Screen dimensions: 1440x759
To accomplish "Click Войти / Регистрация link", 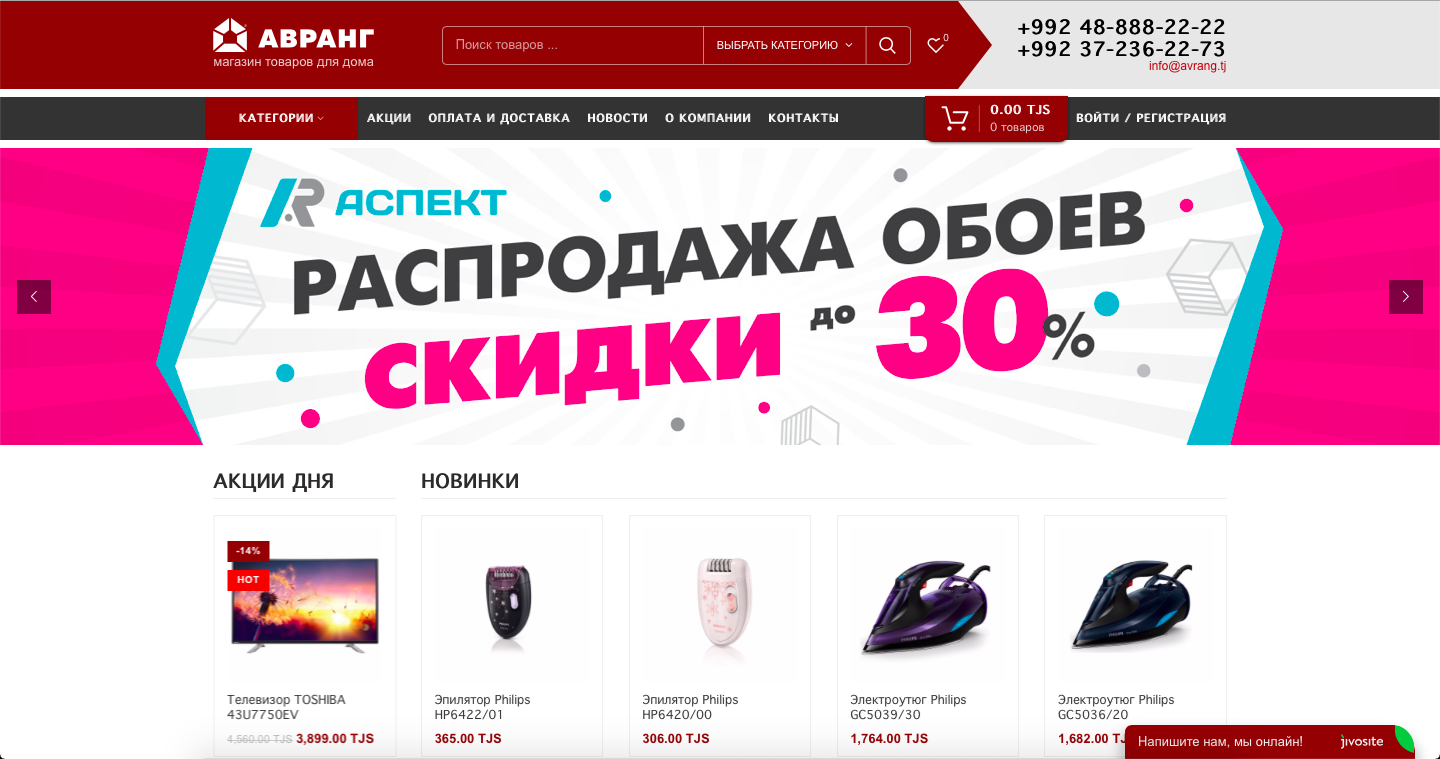I will click(1151, 118).
